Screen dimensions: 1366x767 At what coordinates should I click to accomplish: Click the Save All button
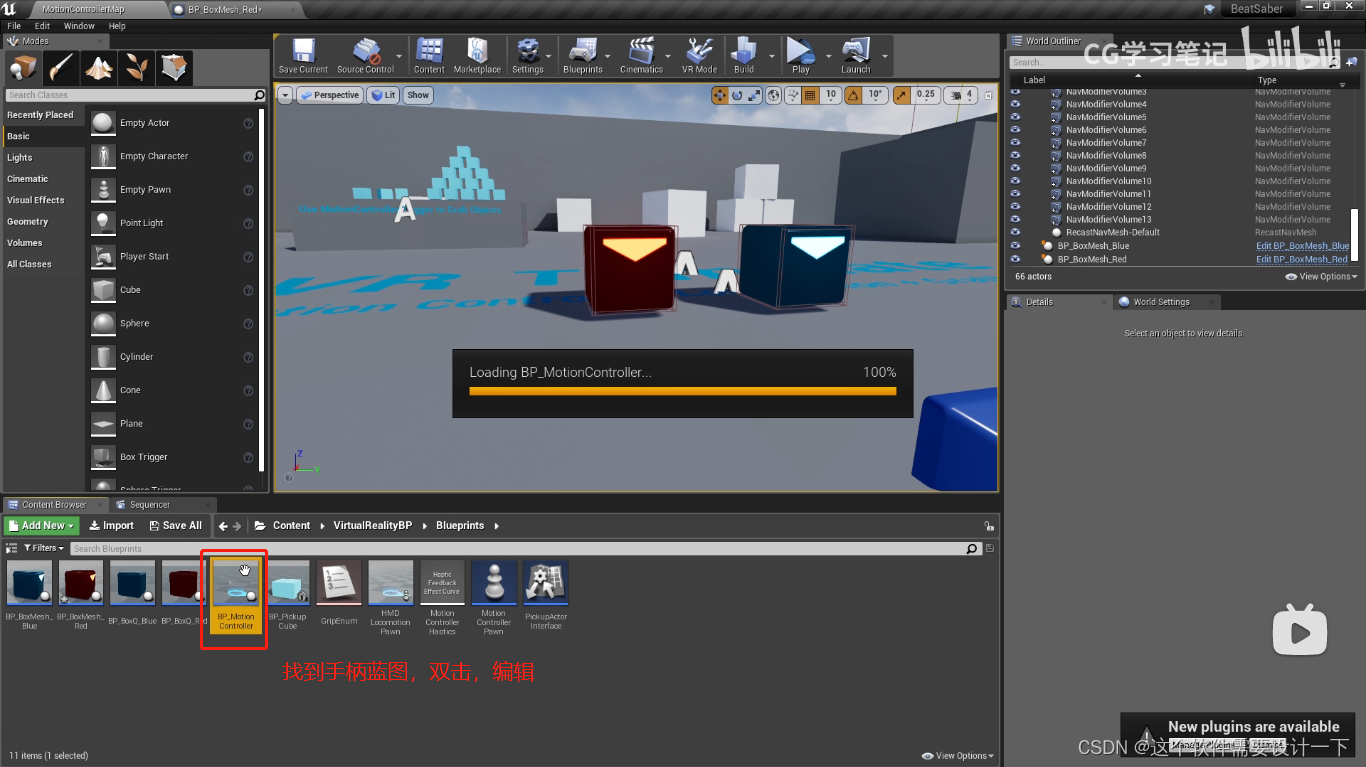pos(175,525)
